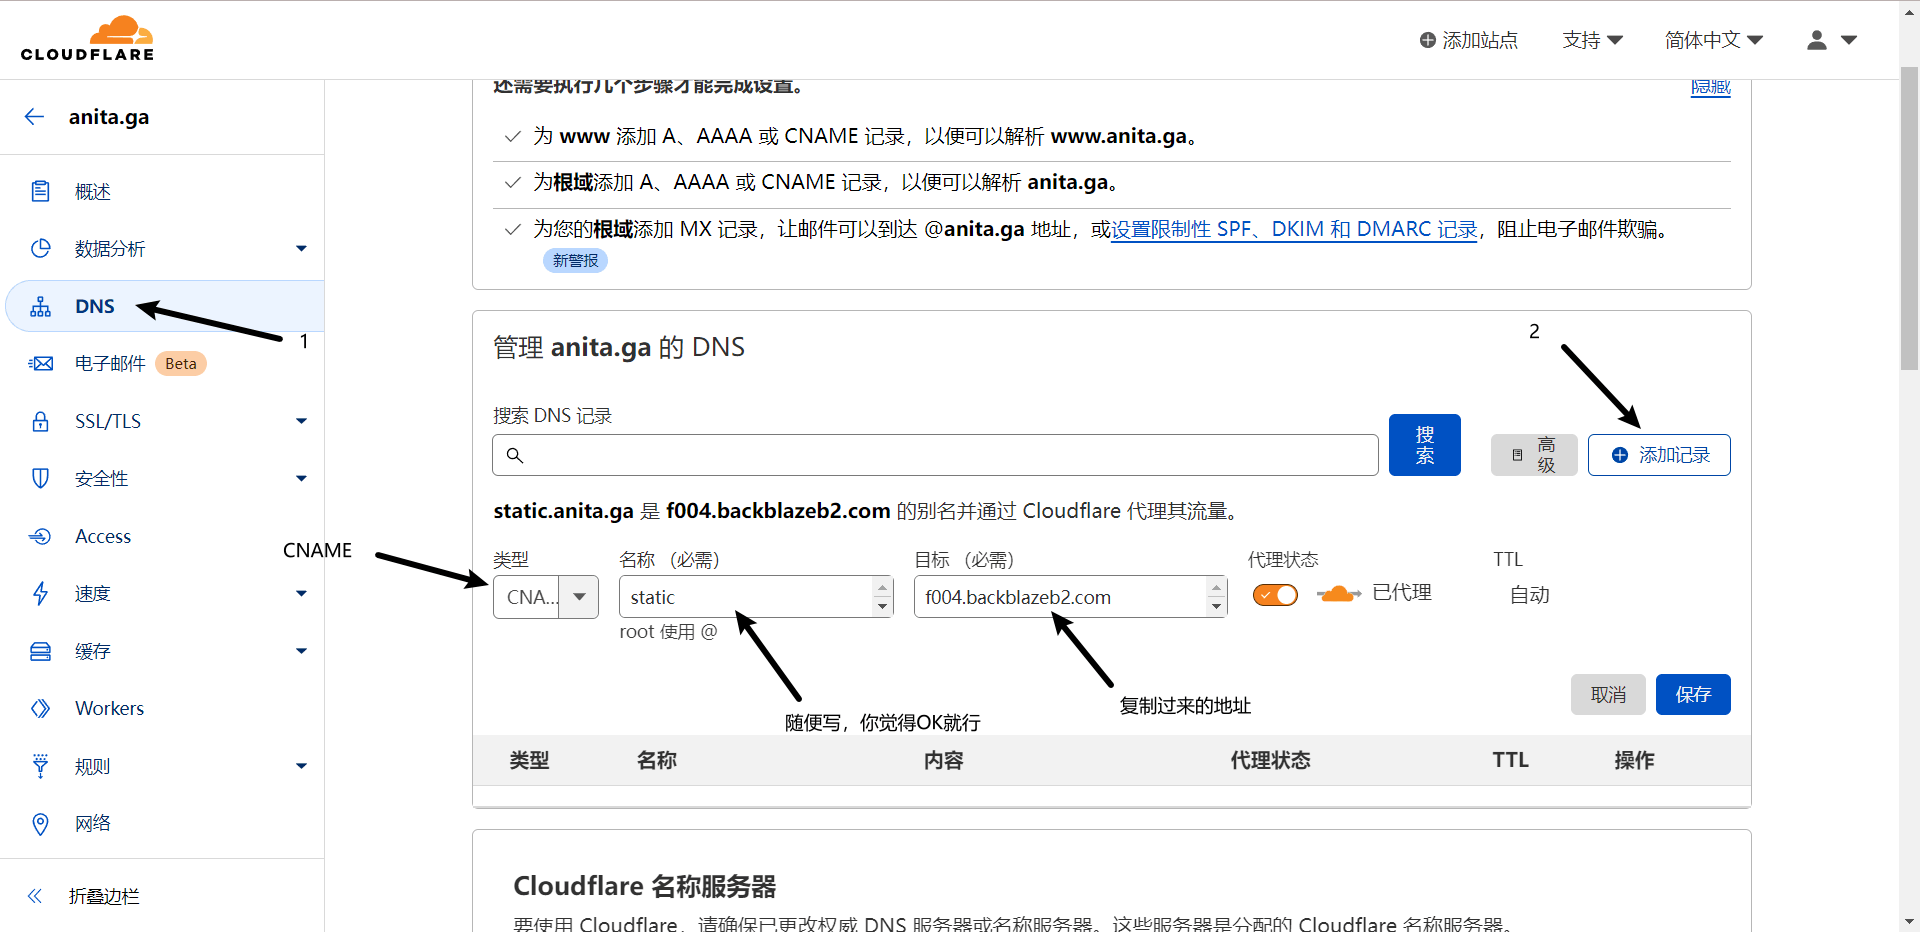Open the 简体中文 language dropdown

pos(1713,40)
